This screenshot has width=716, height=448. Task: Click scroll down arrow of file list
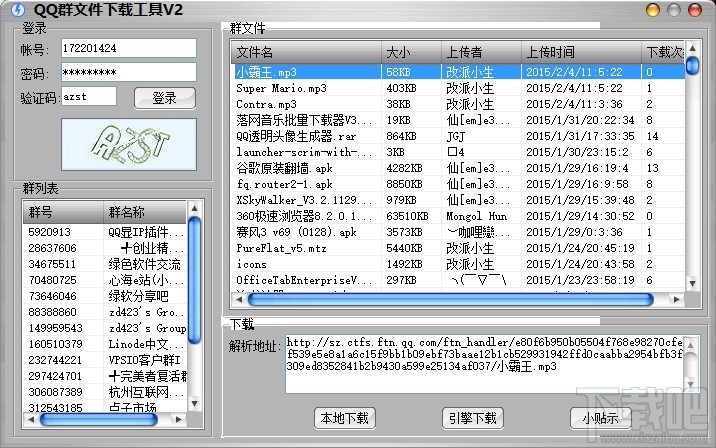coord(693,284)
